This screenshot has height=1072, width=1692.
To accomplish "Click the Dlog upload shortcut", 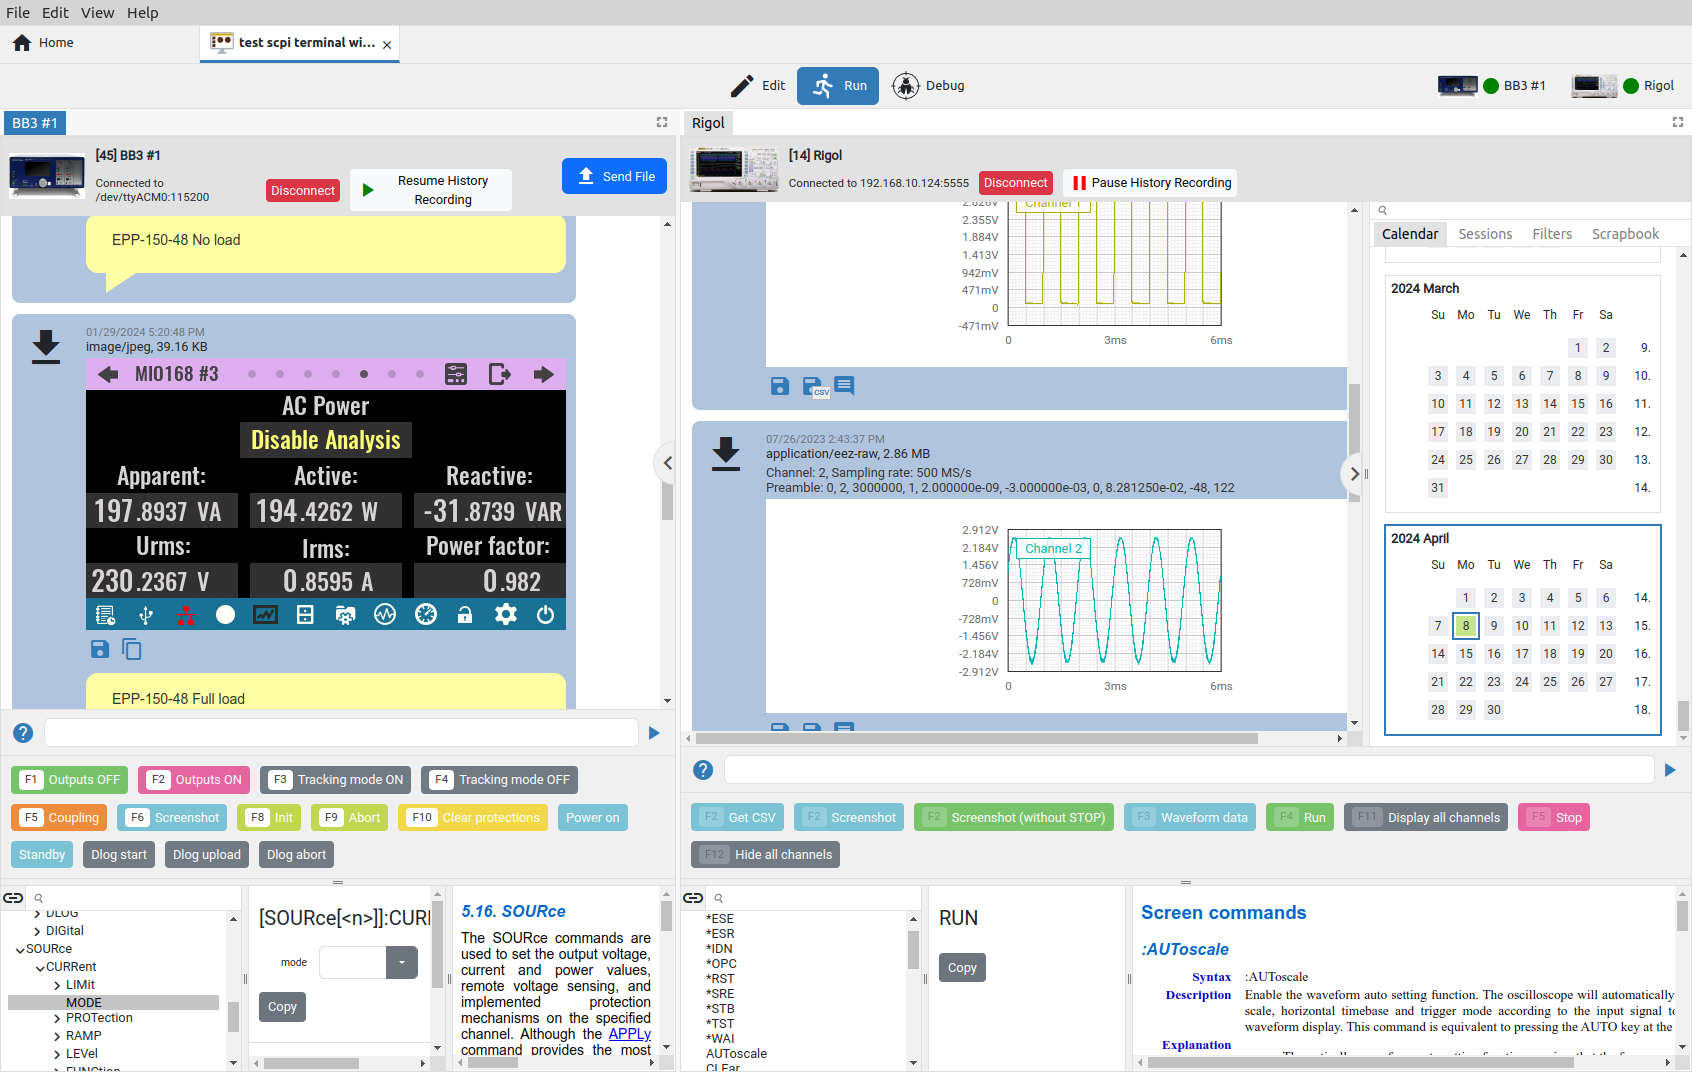I will click(207, 855).
